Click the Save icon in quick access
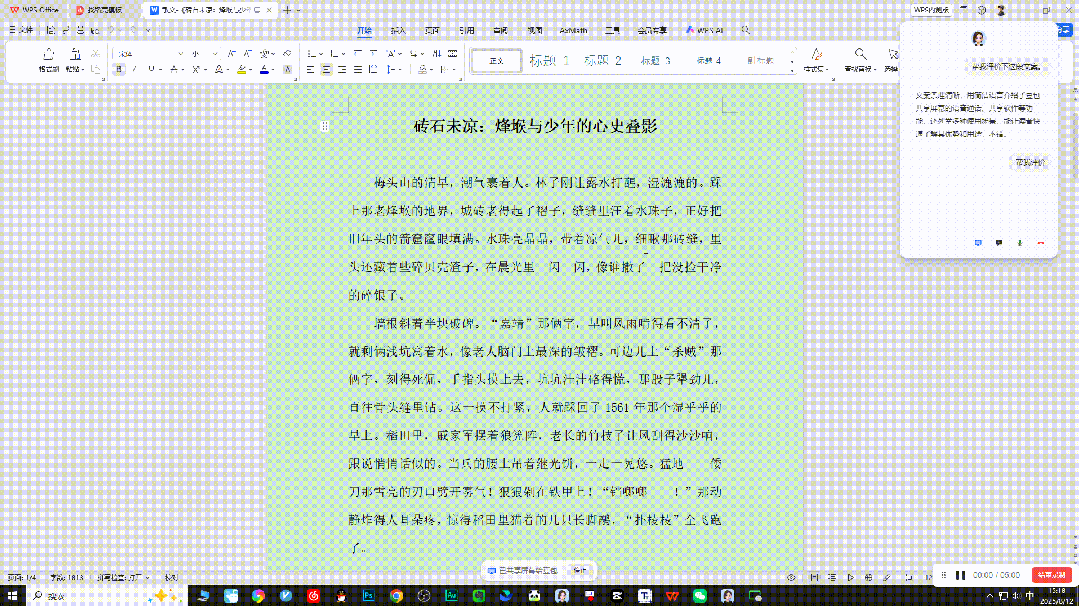 point(51,30)
